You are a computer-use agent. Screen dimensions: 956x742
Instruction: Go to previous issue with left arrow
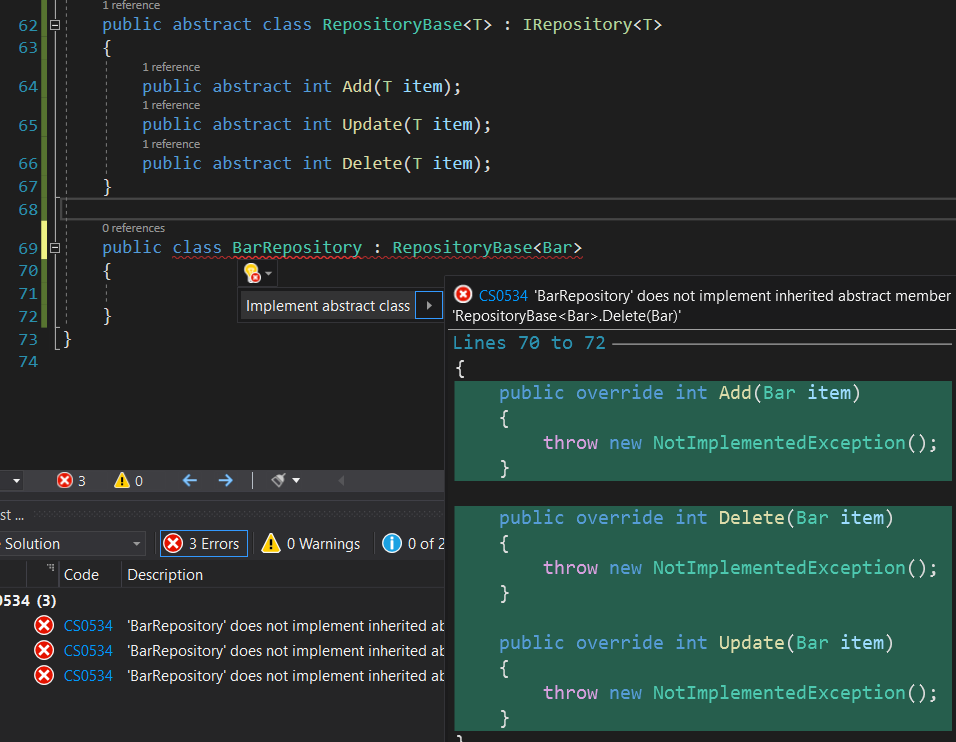point(190,480)
